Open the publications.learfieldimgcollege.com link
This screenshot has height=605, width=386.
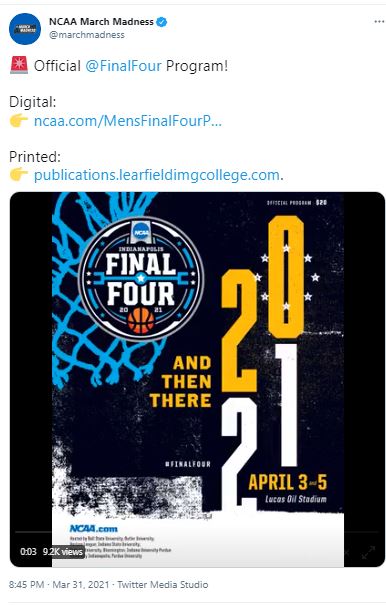(x=157, y=175)
